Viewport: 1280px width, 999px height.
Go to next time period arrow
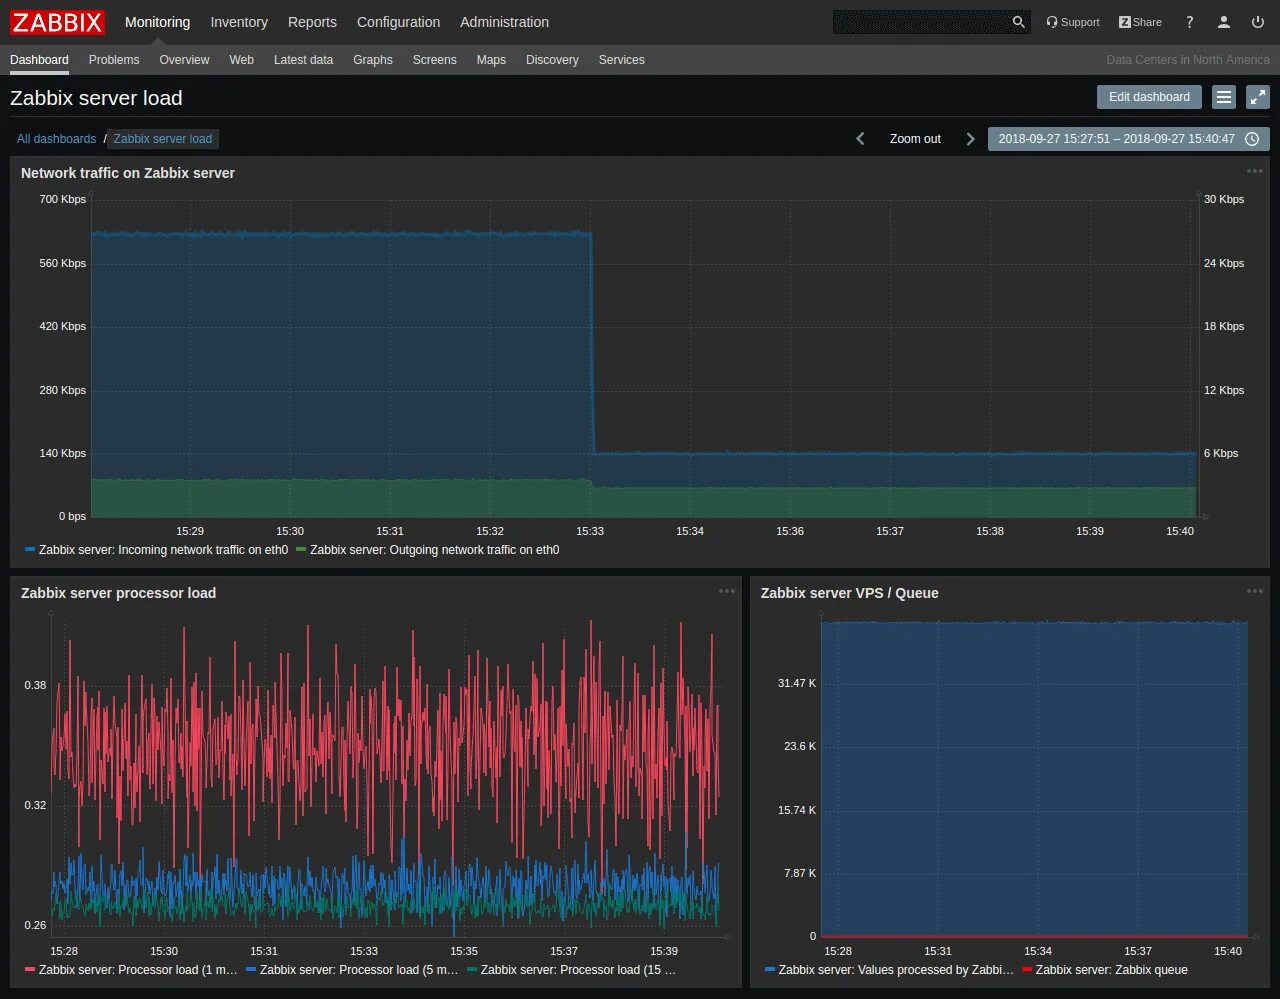(970, 139)
